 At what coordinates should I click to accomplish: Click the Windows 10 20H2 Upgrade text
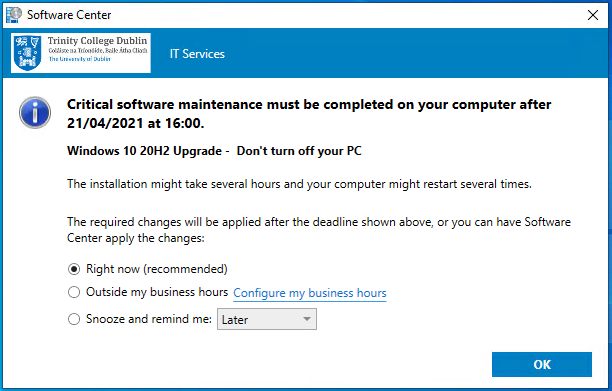point(144,151)
